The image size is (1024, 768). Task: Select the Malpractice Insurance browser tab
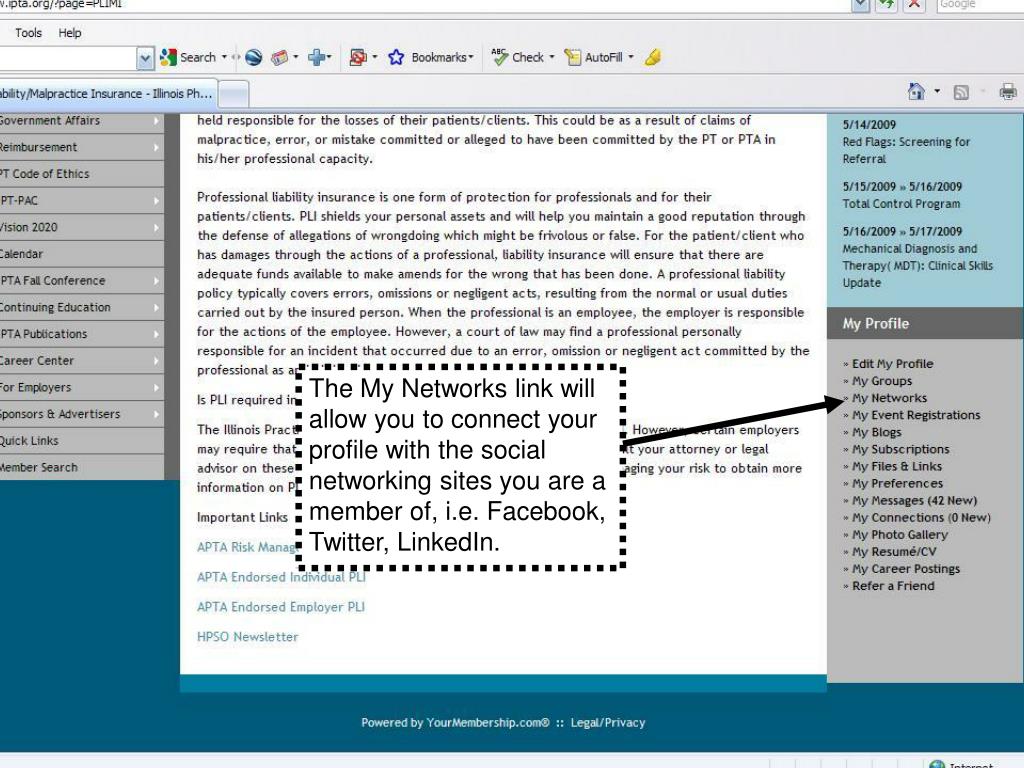(108, 93)
